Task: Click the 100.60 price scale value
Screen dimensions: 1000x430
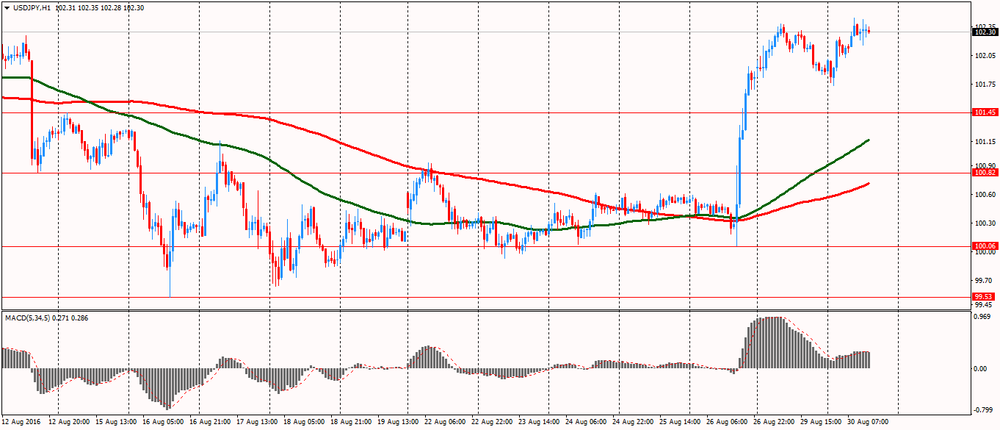Action: click(985, 194)
